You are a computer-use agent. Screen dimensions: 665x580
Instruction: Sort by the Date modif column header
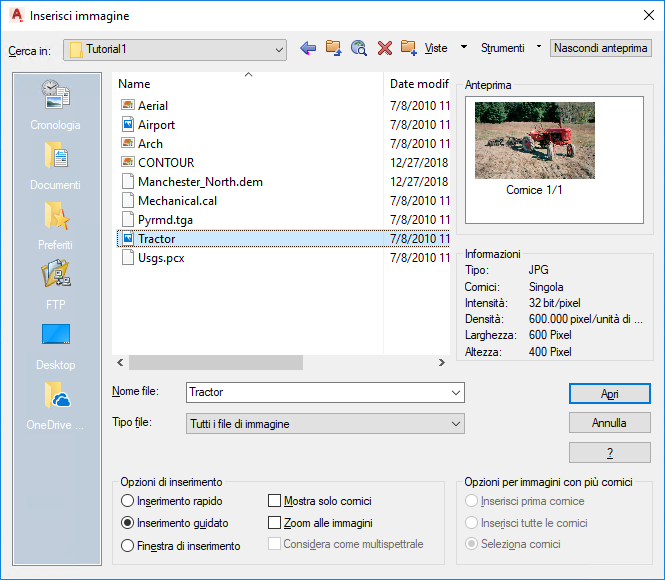tap(417, 84)
